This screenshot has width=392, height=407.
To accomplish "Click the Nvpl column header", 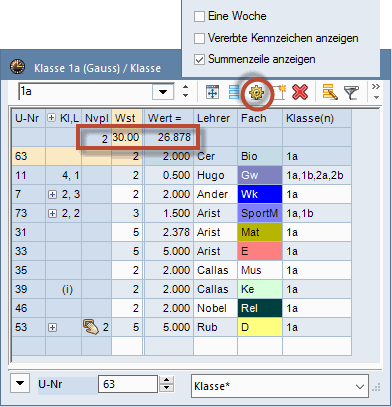I will click(97, 118).
